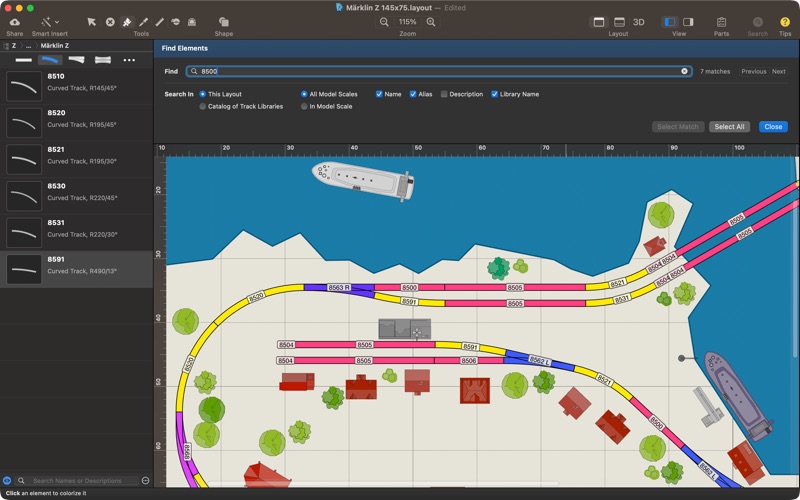The height and width of the screenshot is (500, 800).
Task: Enable the Description checkbox
Action: click(444, 94)
